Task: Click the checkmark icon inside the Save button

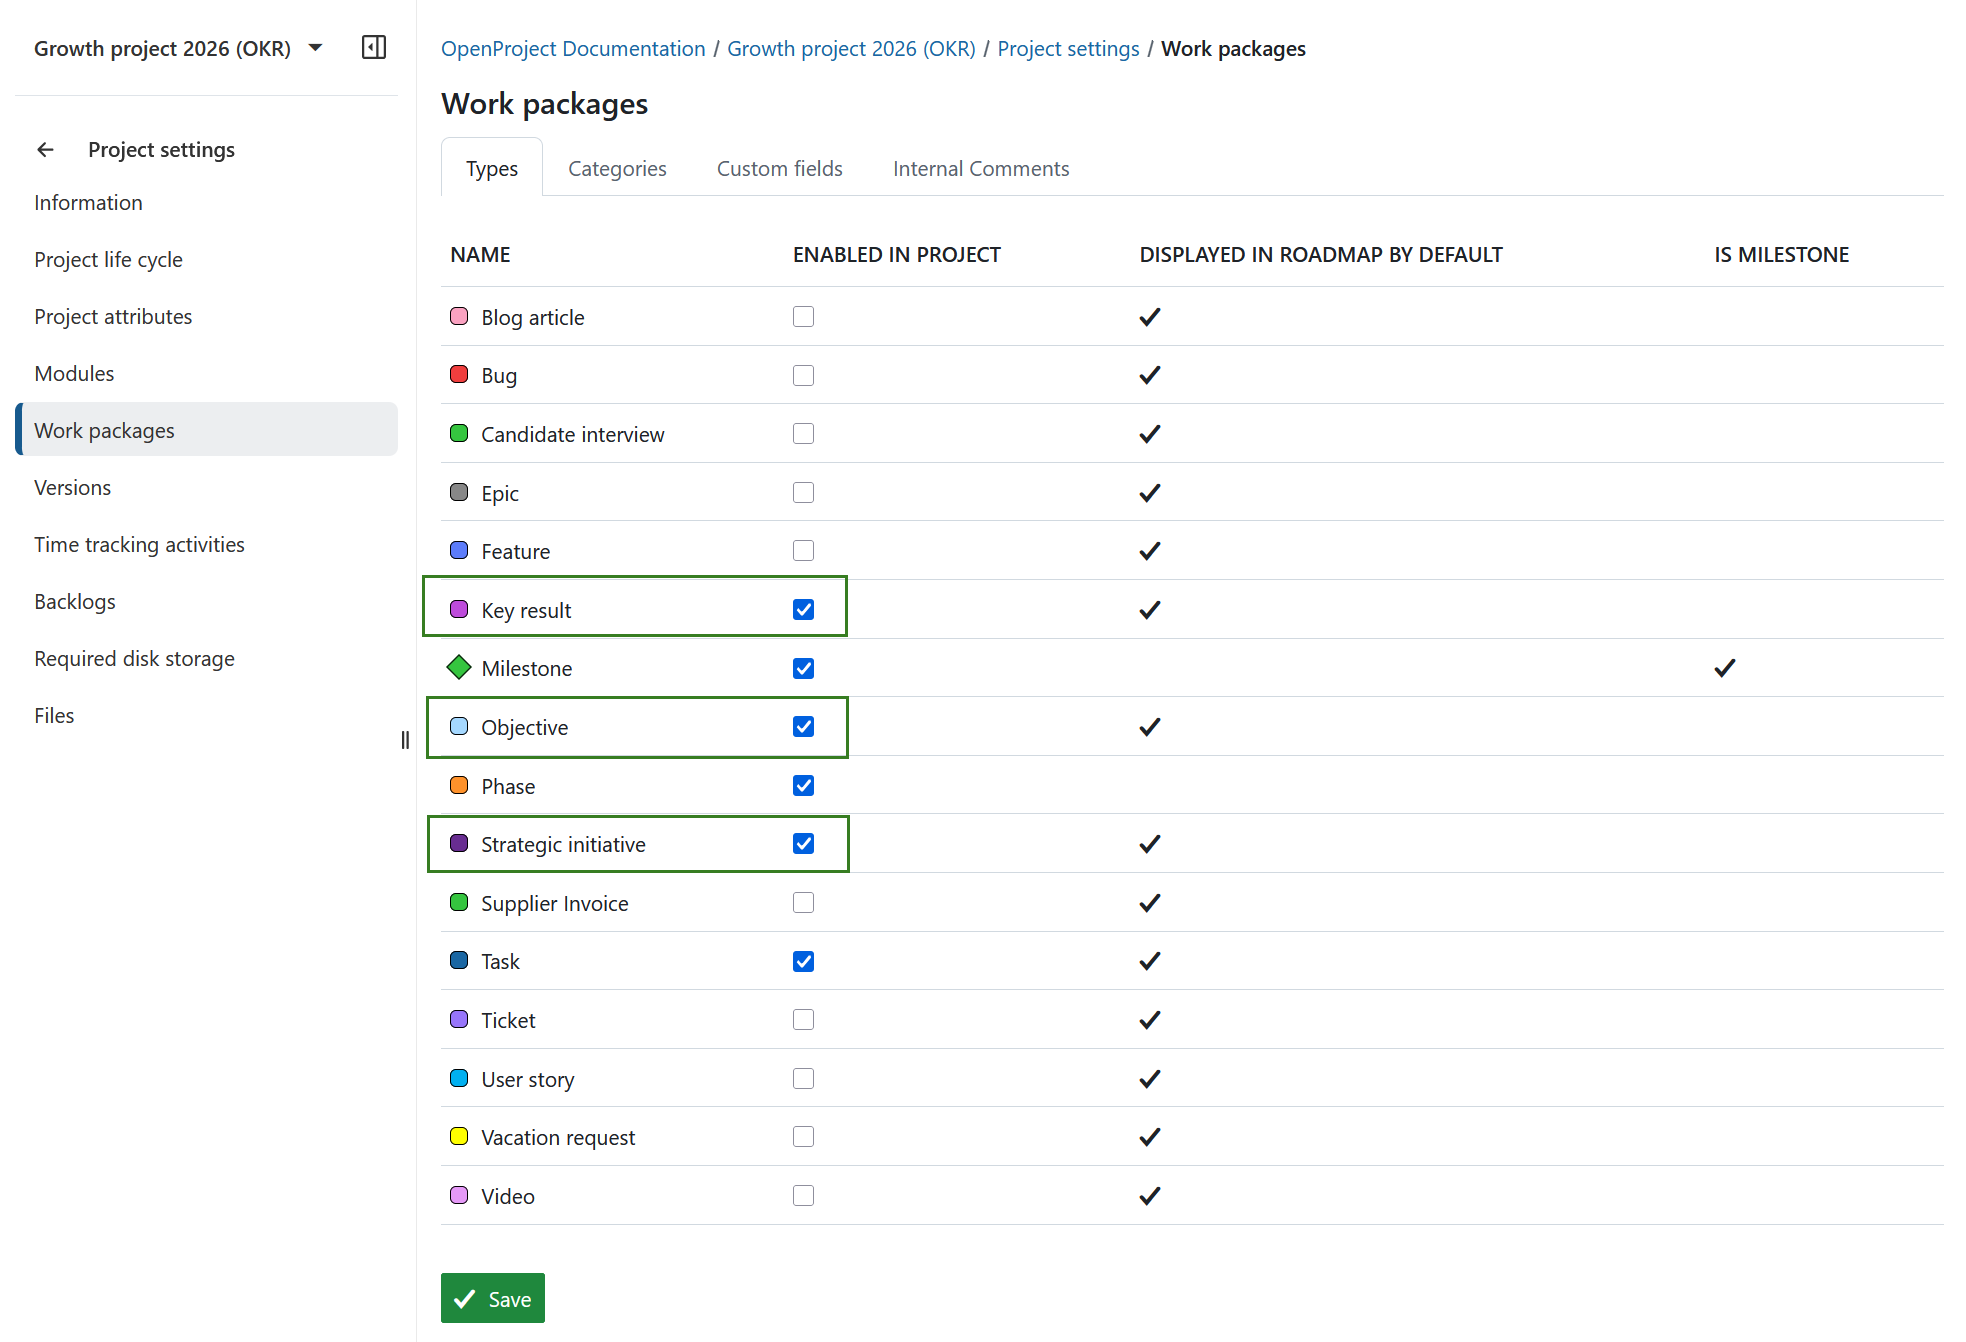Action: point(465,1297)
